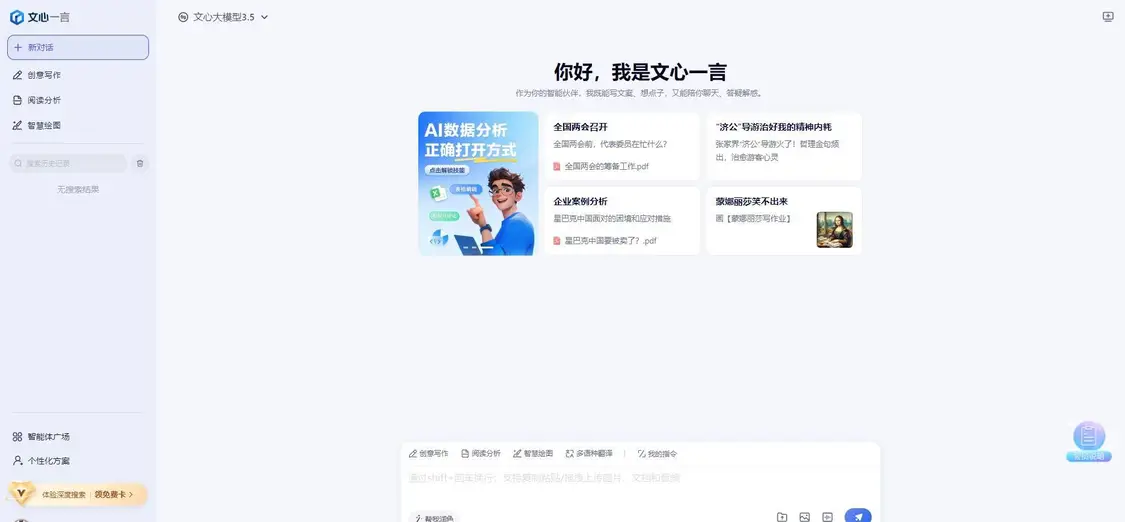The width and height of the screenshot is (1125, 522).
Task: Click the 文心一言 logo
Action: [40, 17]
